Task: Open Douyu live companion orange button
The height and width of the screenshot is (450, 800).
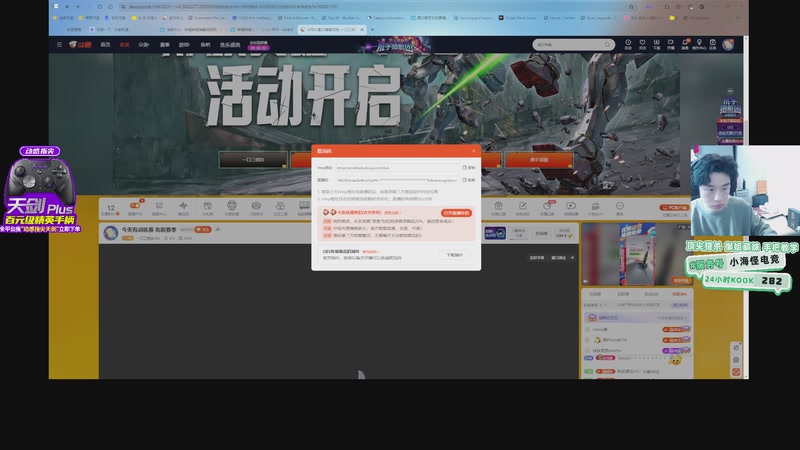Action: point(456,213)
